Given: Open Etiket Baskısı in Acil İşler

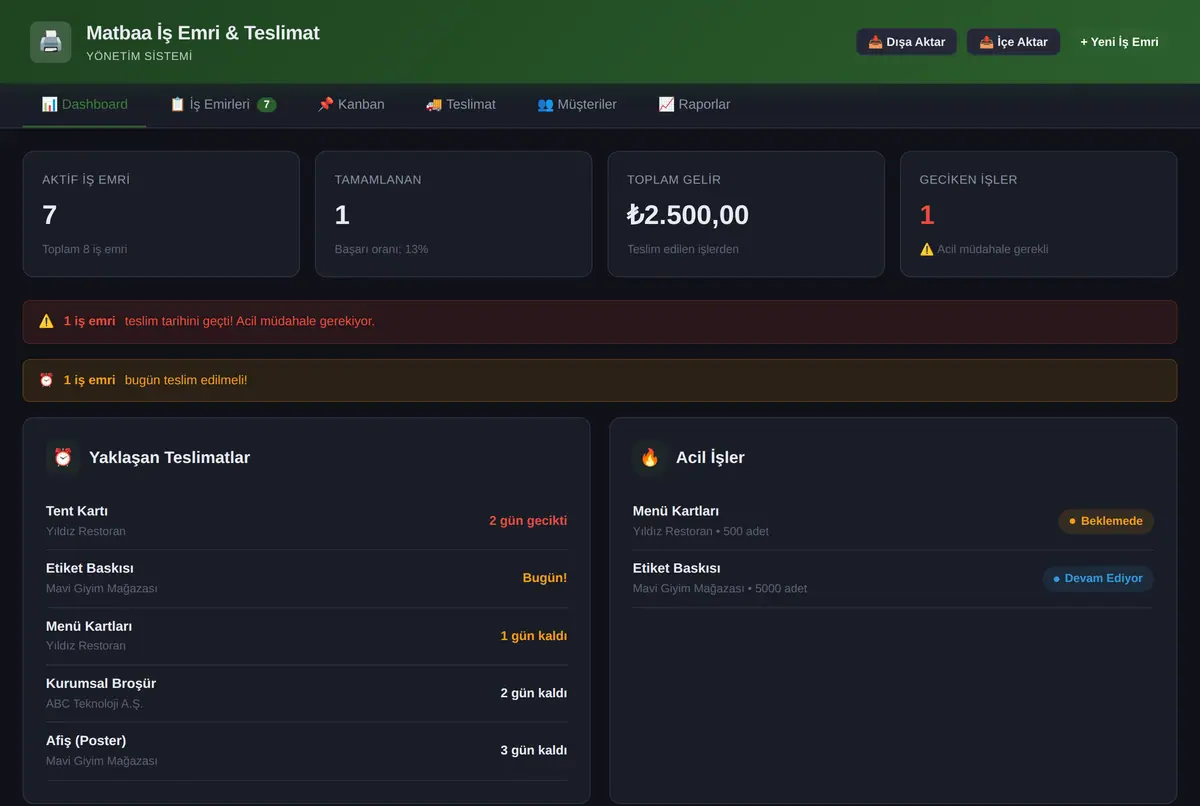Looking at the screenshot, I should 893,578.
